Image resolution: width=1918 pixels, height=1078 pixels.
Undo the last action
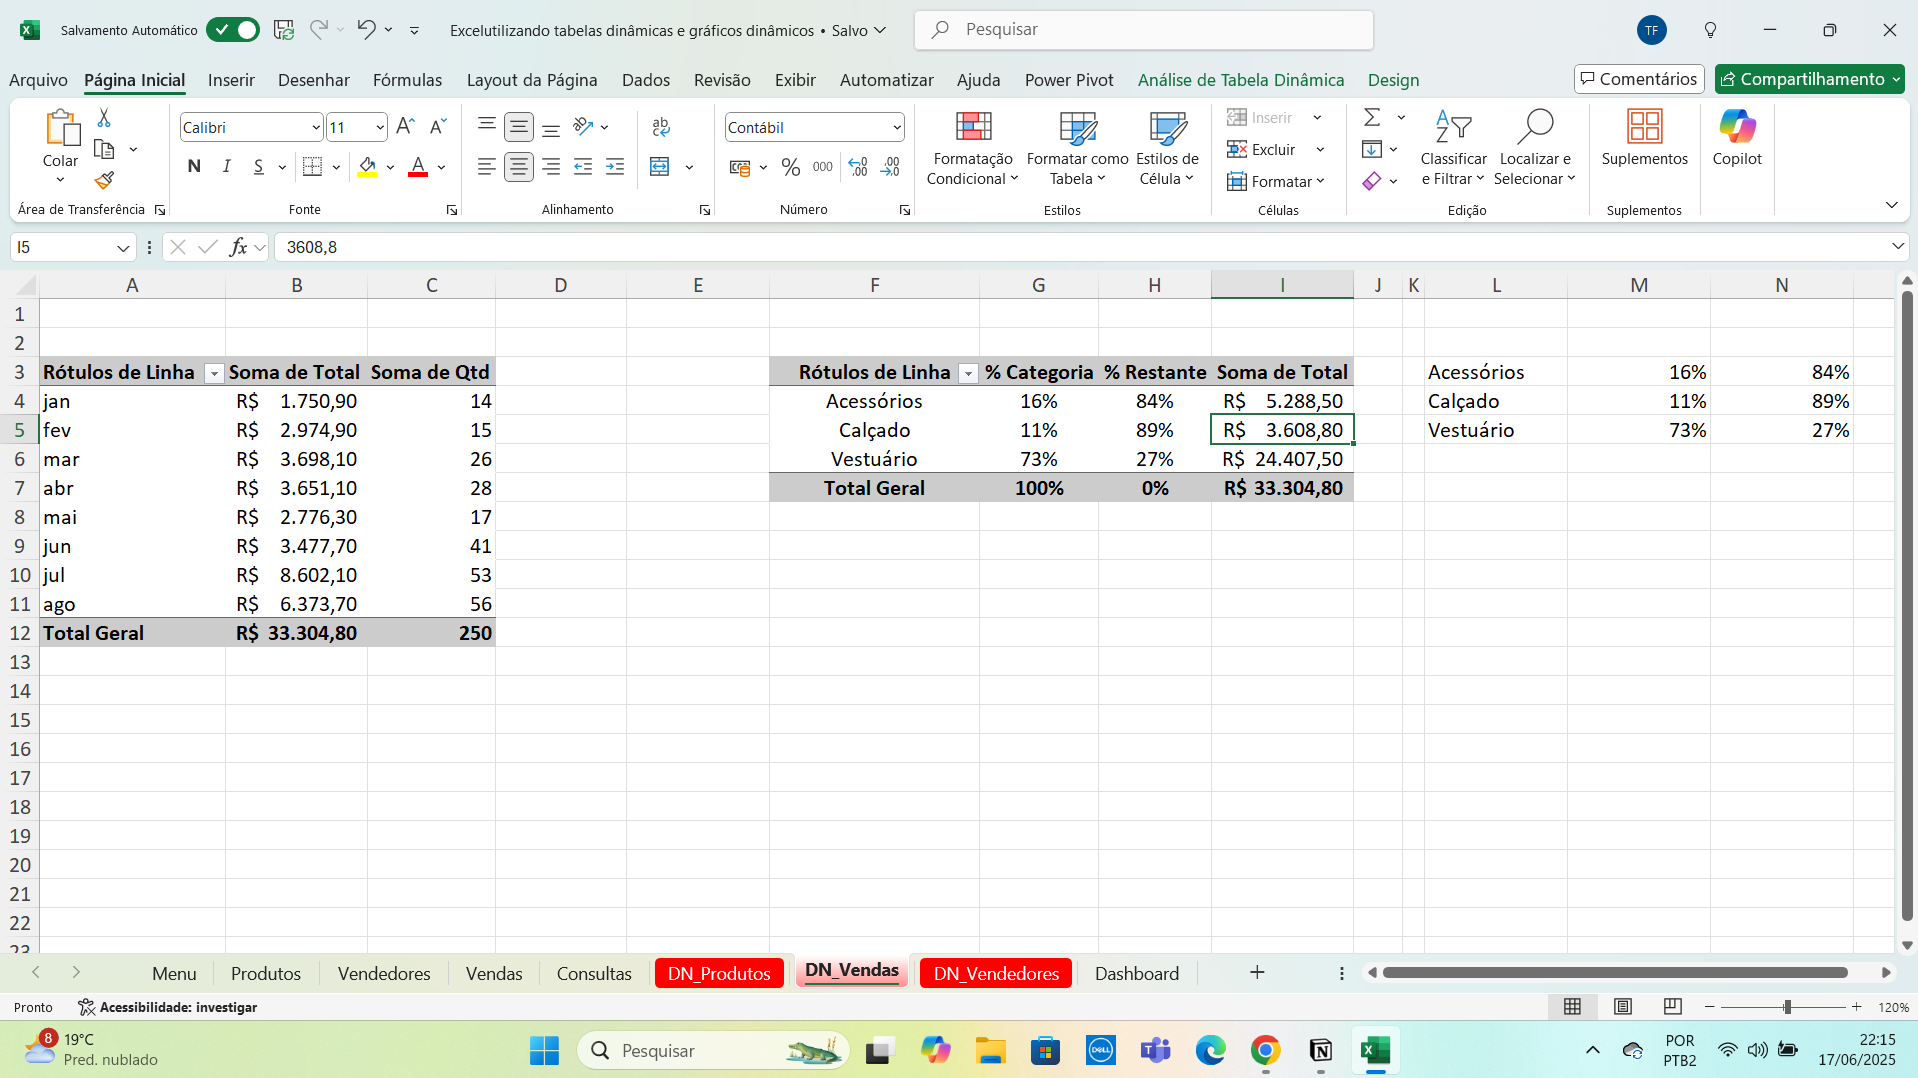click(x=366, y=30)
